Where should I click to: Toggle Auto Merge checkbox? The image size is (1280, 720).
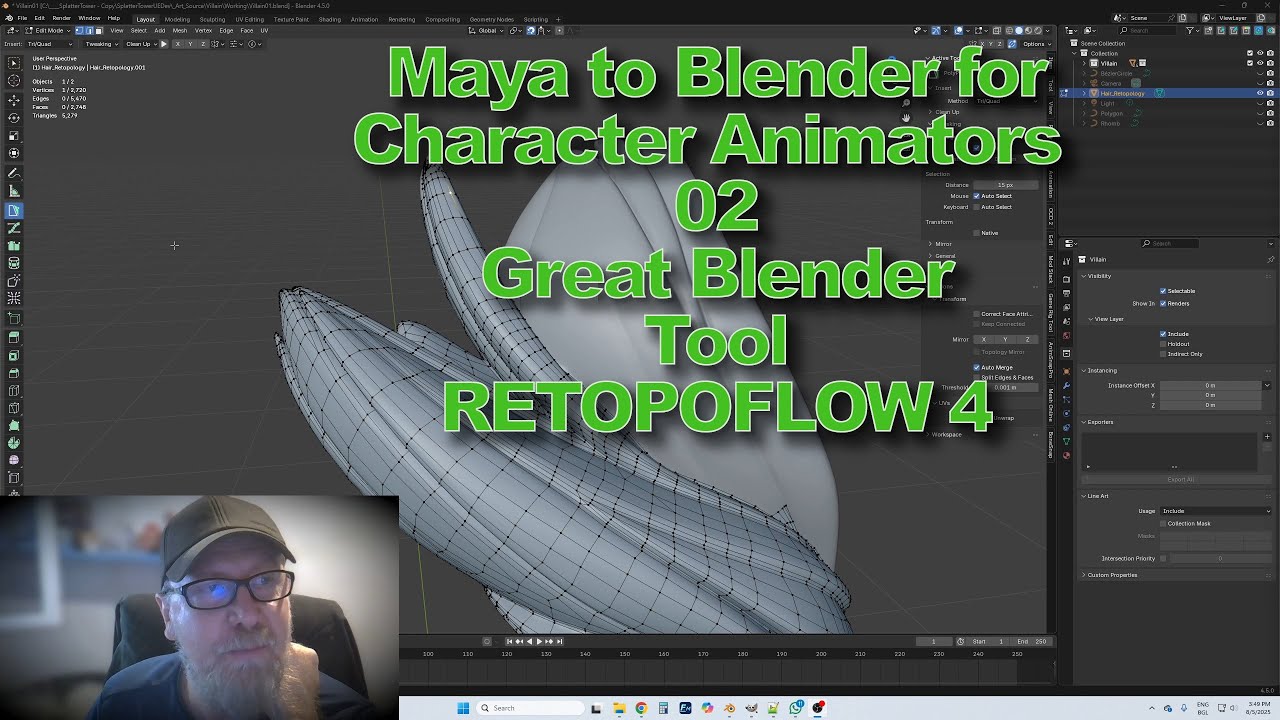[x=977, y=367]
